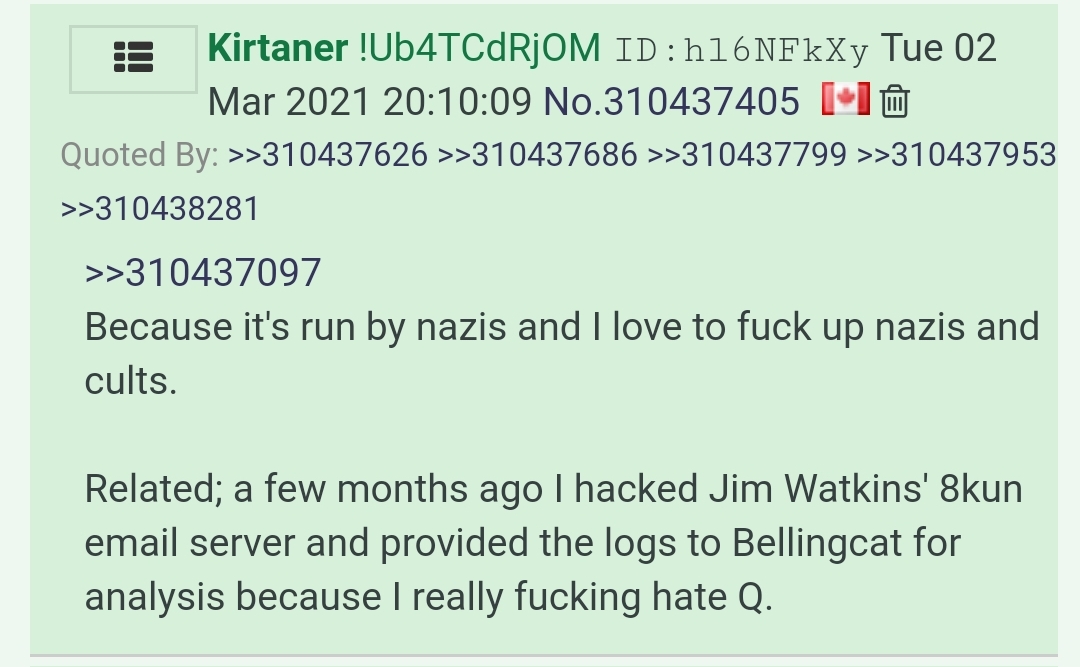This screenshot has height=667, width=1080.
Task: Click the 'No.' prefix before the post number
Action: click(573, 102)
